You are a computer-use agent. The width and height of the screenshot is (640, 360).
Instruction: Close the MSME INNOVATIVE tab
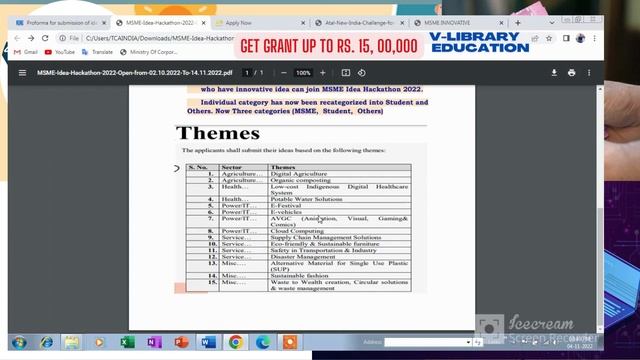pos(501,23)
